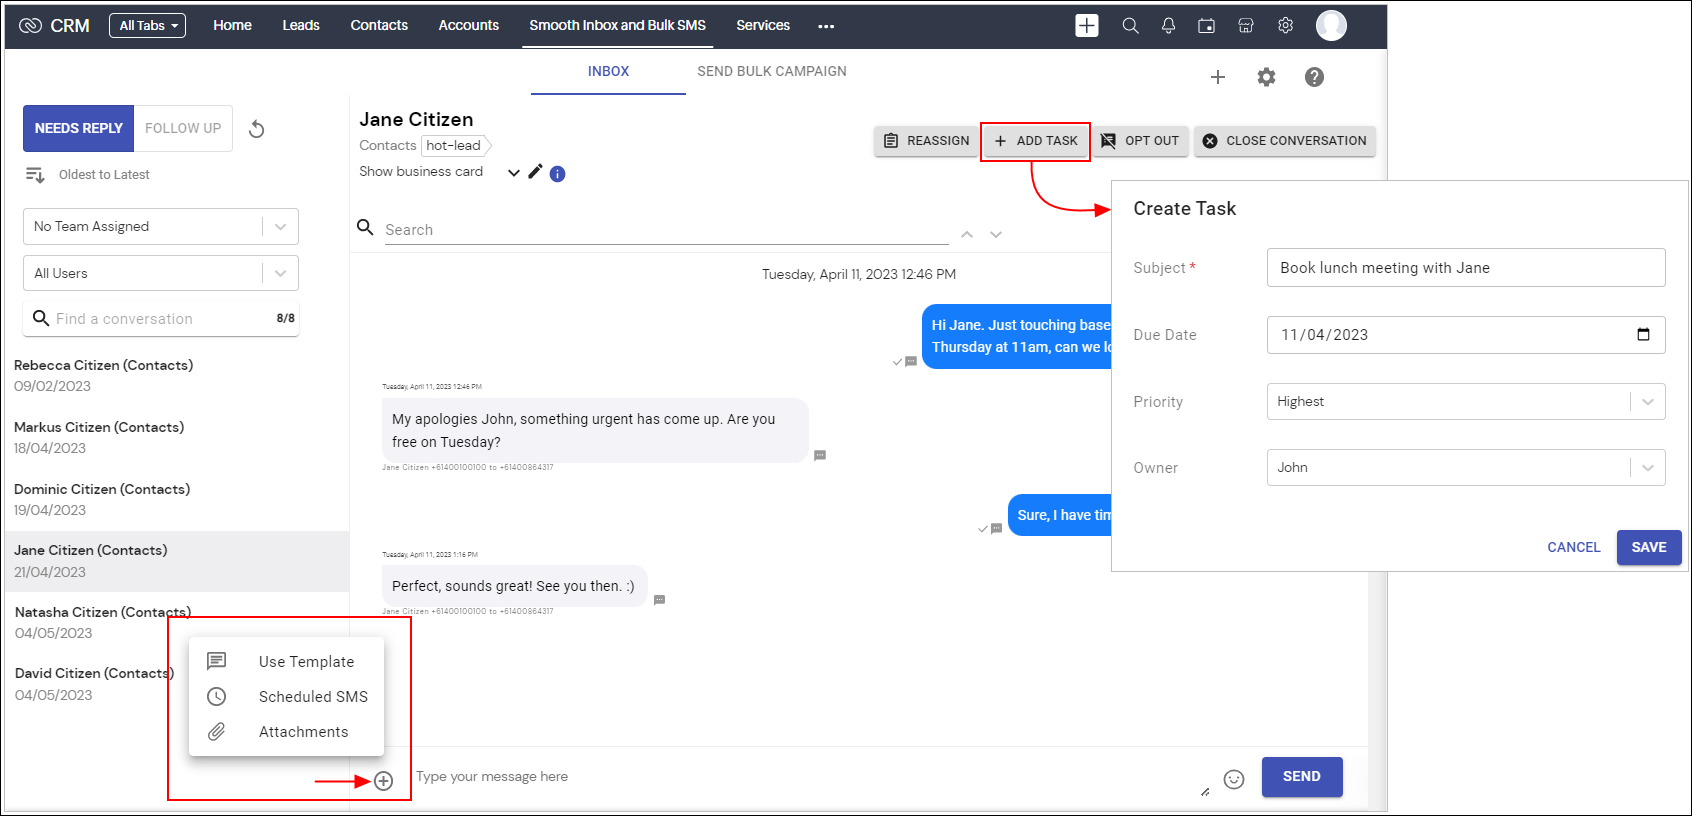Click the OPT OUT button
This screenshot has height=816, width=1692.
tap(1140, 141)
